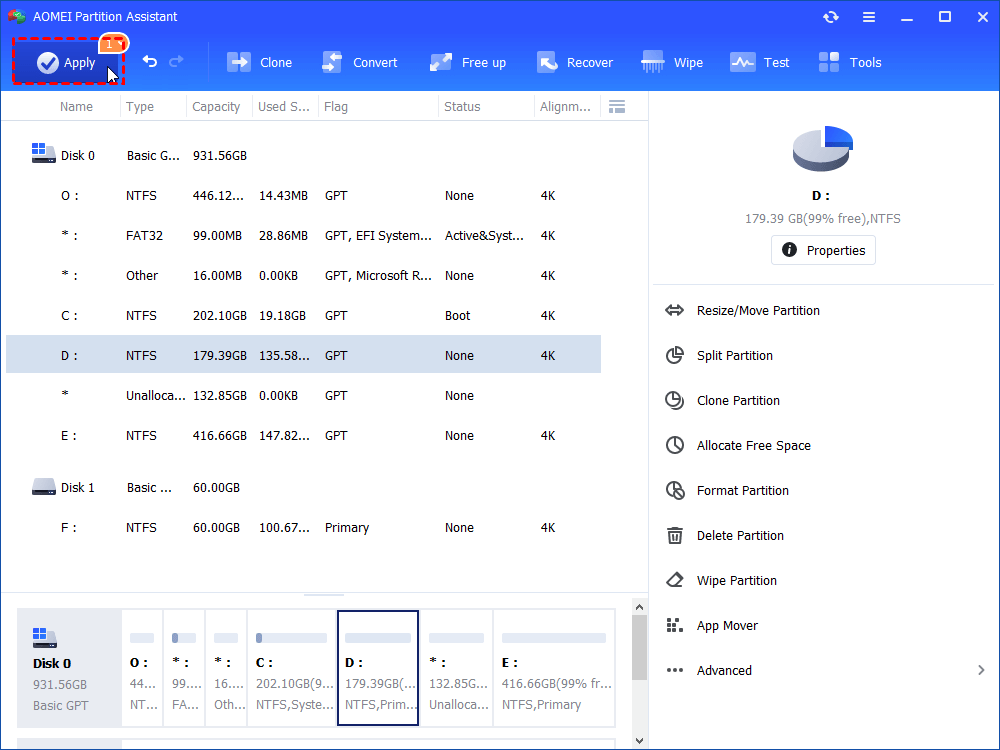1000x750 pixels.
Task: Click Format Partition option
Action: (x=743, y=491)
